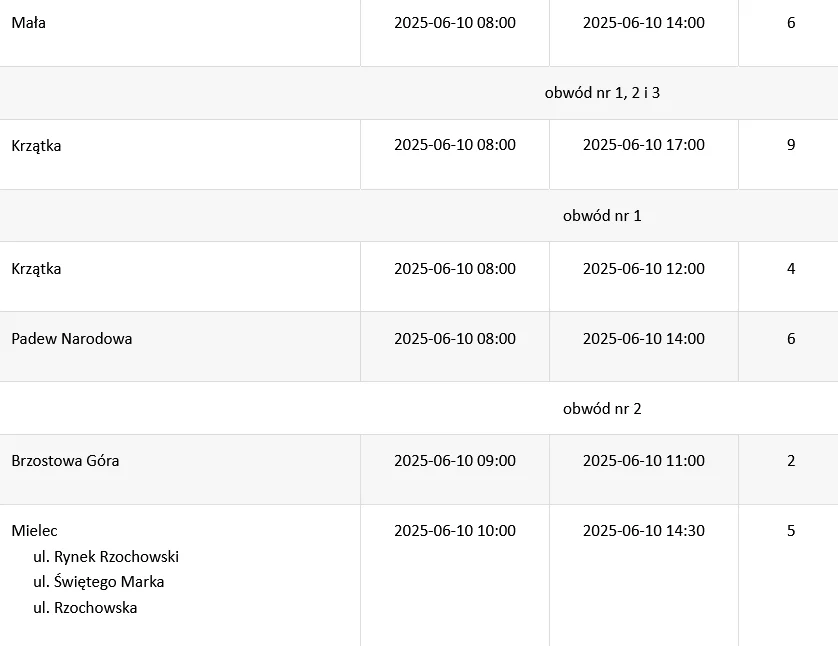The width and height of the screenshot is (838, 646).
Task: Click the 'ul. Rynek Rzochowski' street line
Action: 106,557
